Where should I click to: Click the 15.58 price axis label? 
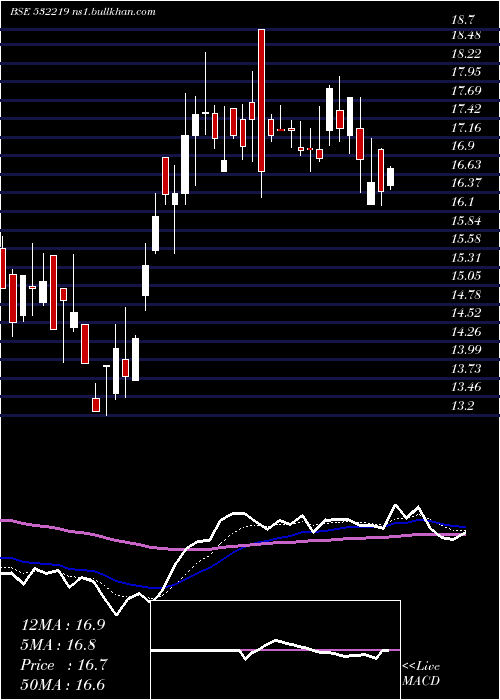click(x=466, y=239)
